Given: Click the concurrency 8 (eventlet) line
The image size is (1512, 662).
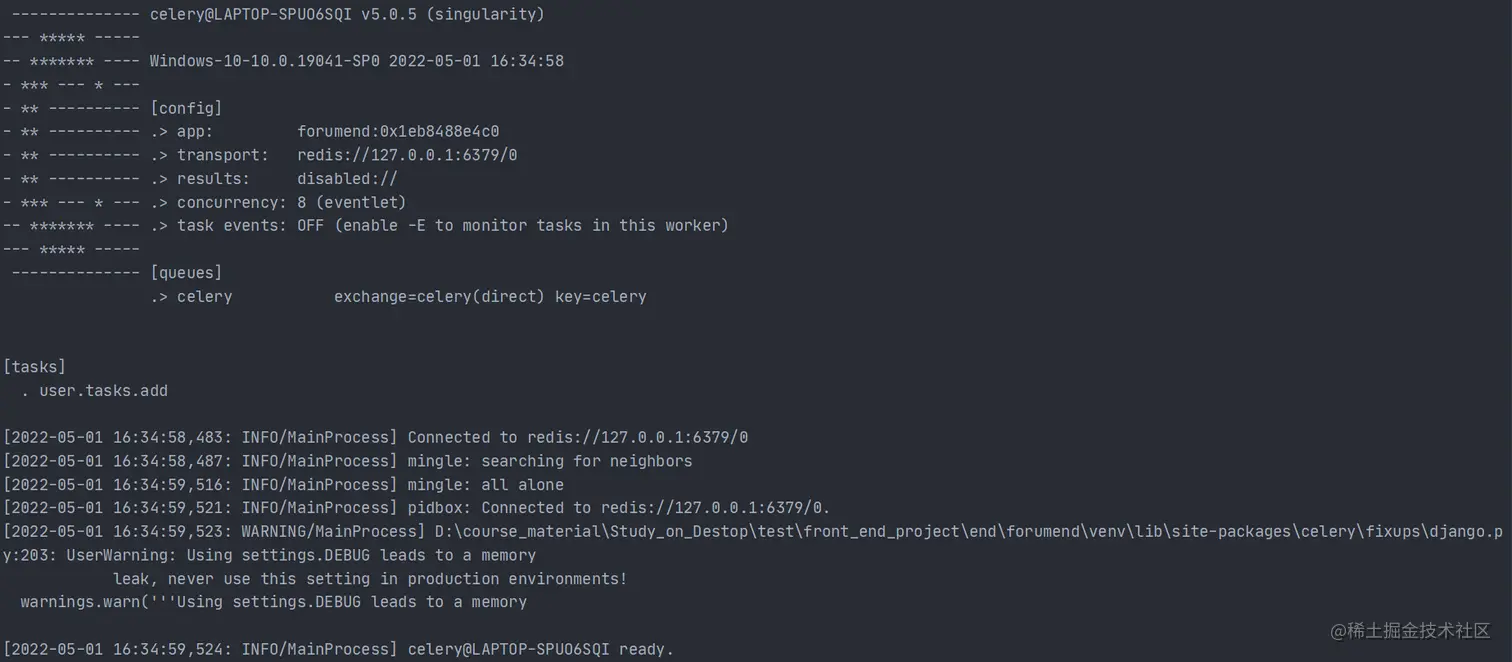Looking at the screenshot, I should click(278, 202).
